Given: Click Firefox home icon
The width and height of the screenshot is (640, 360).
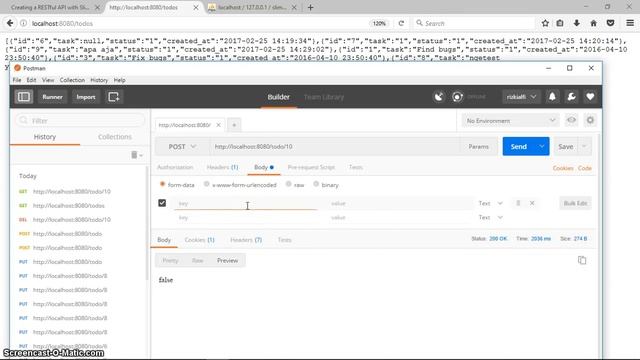Looking at the screenshot, I should click(593, 23).
